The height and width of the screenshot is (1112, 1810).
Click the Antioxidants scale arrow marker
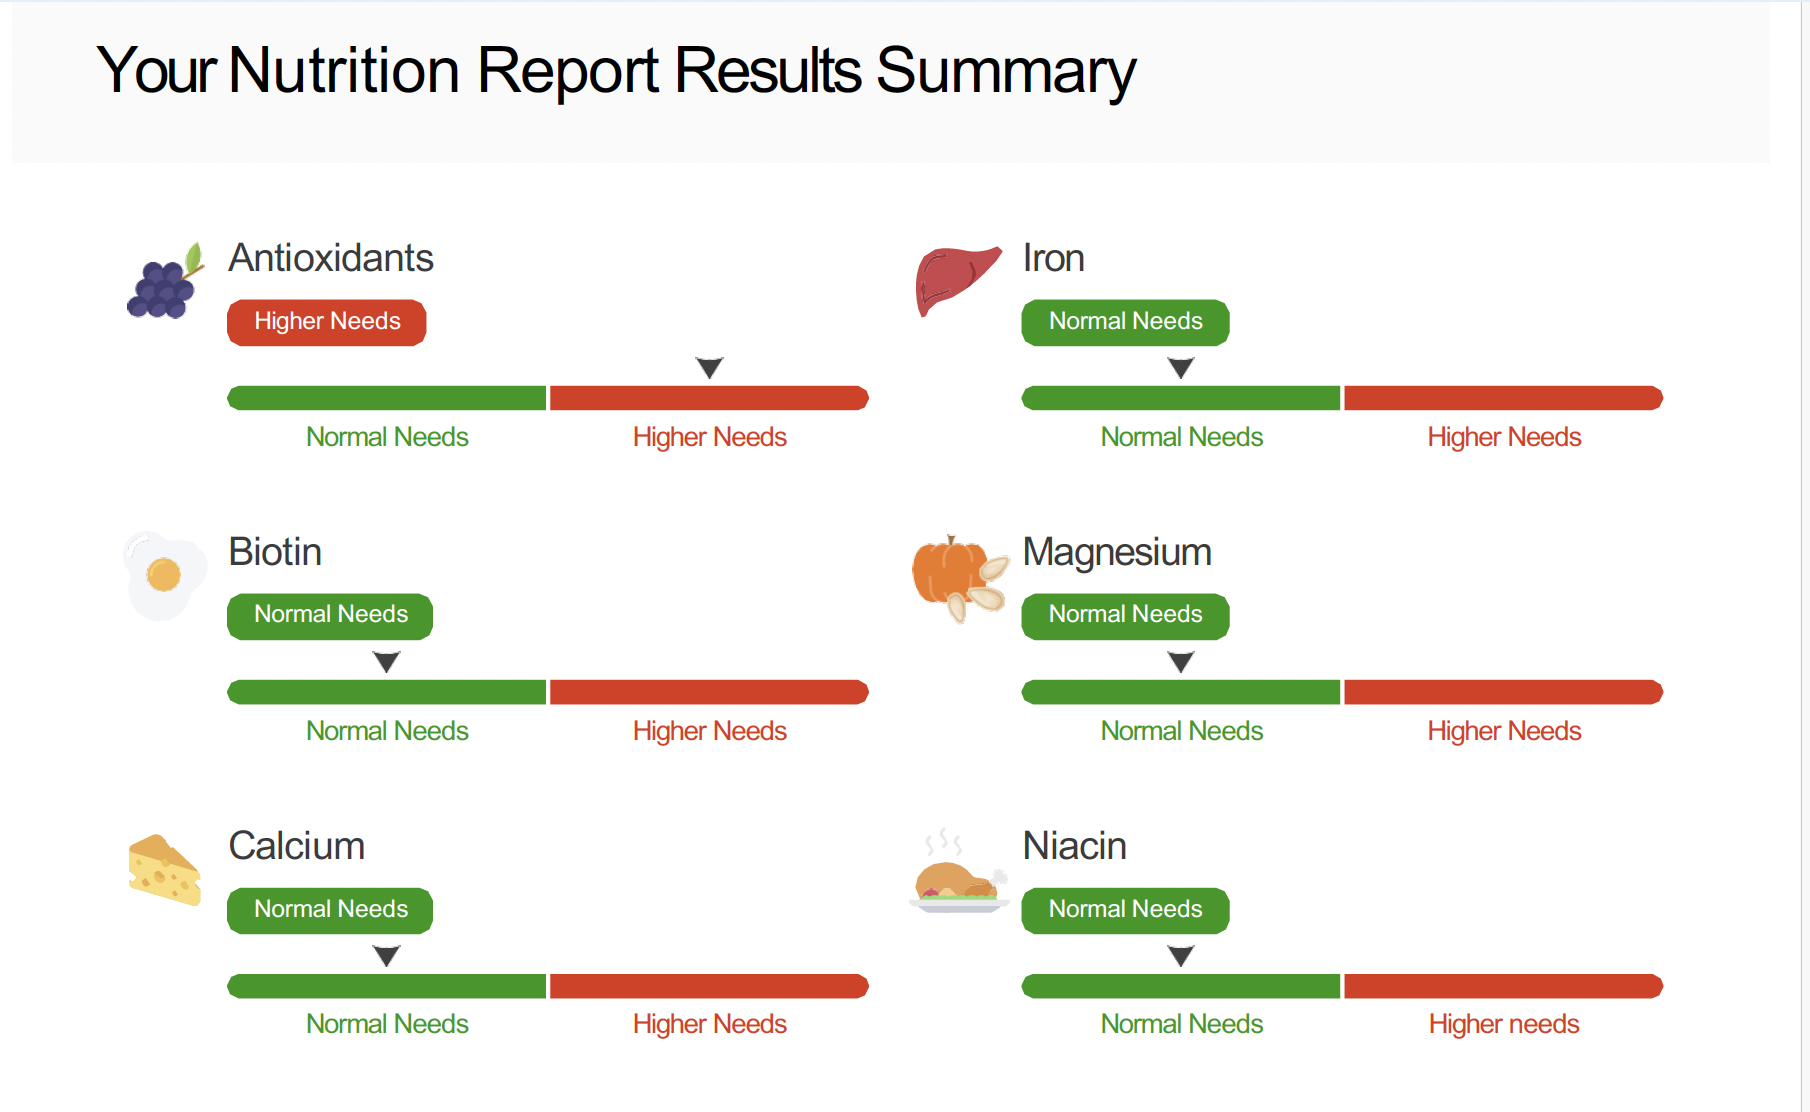[x=710, y=368]
